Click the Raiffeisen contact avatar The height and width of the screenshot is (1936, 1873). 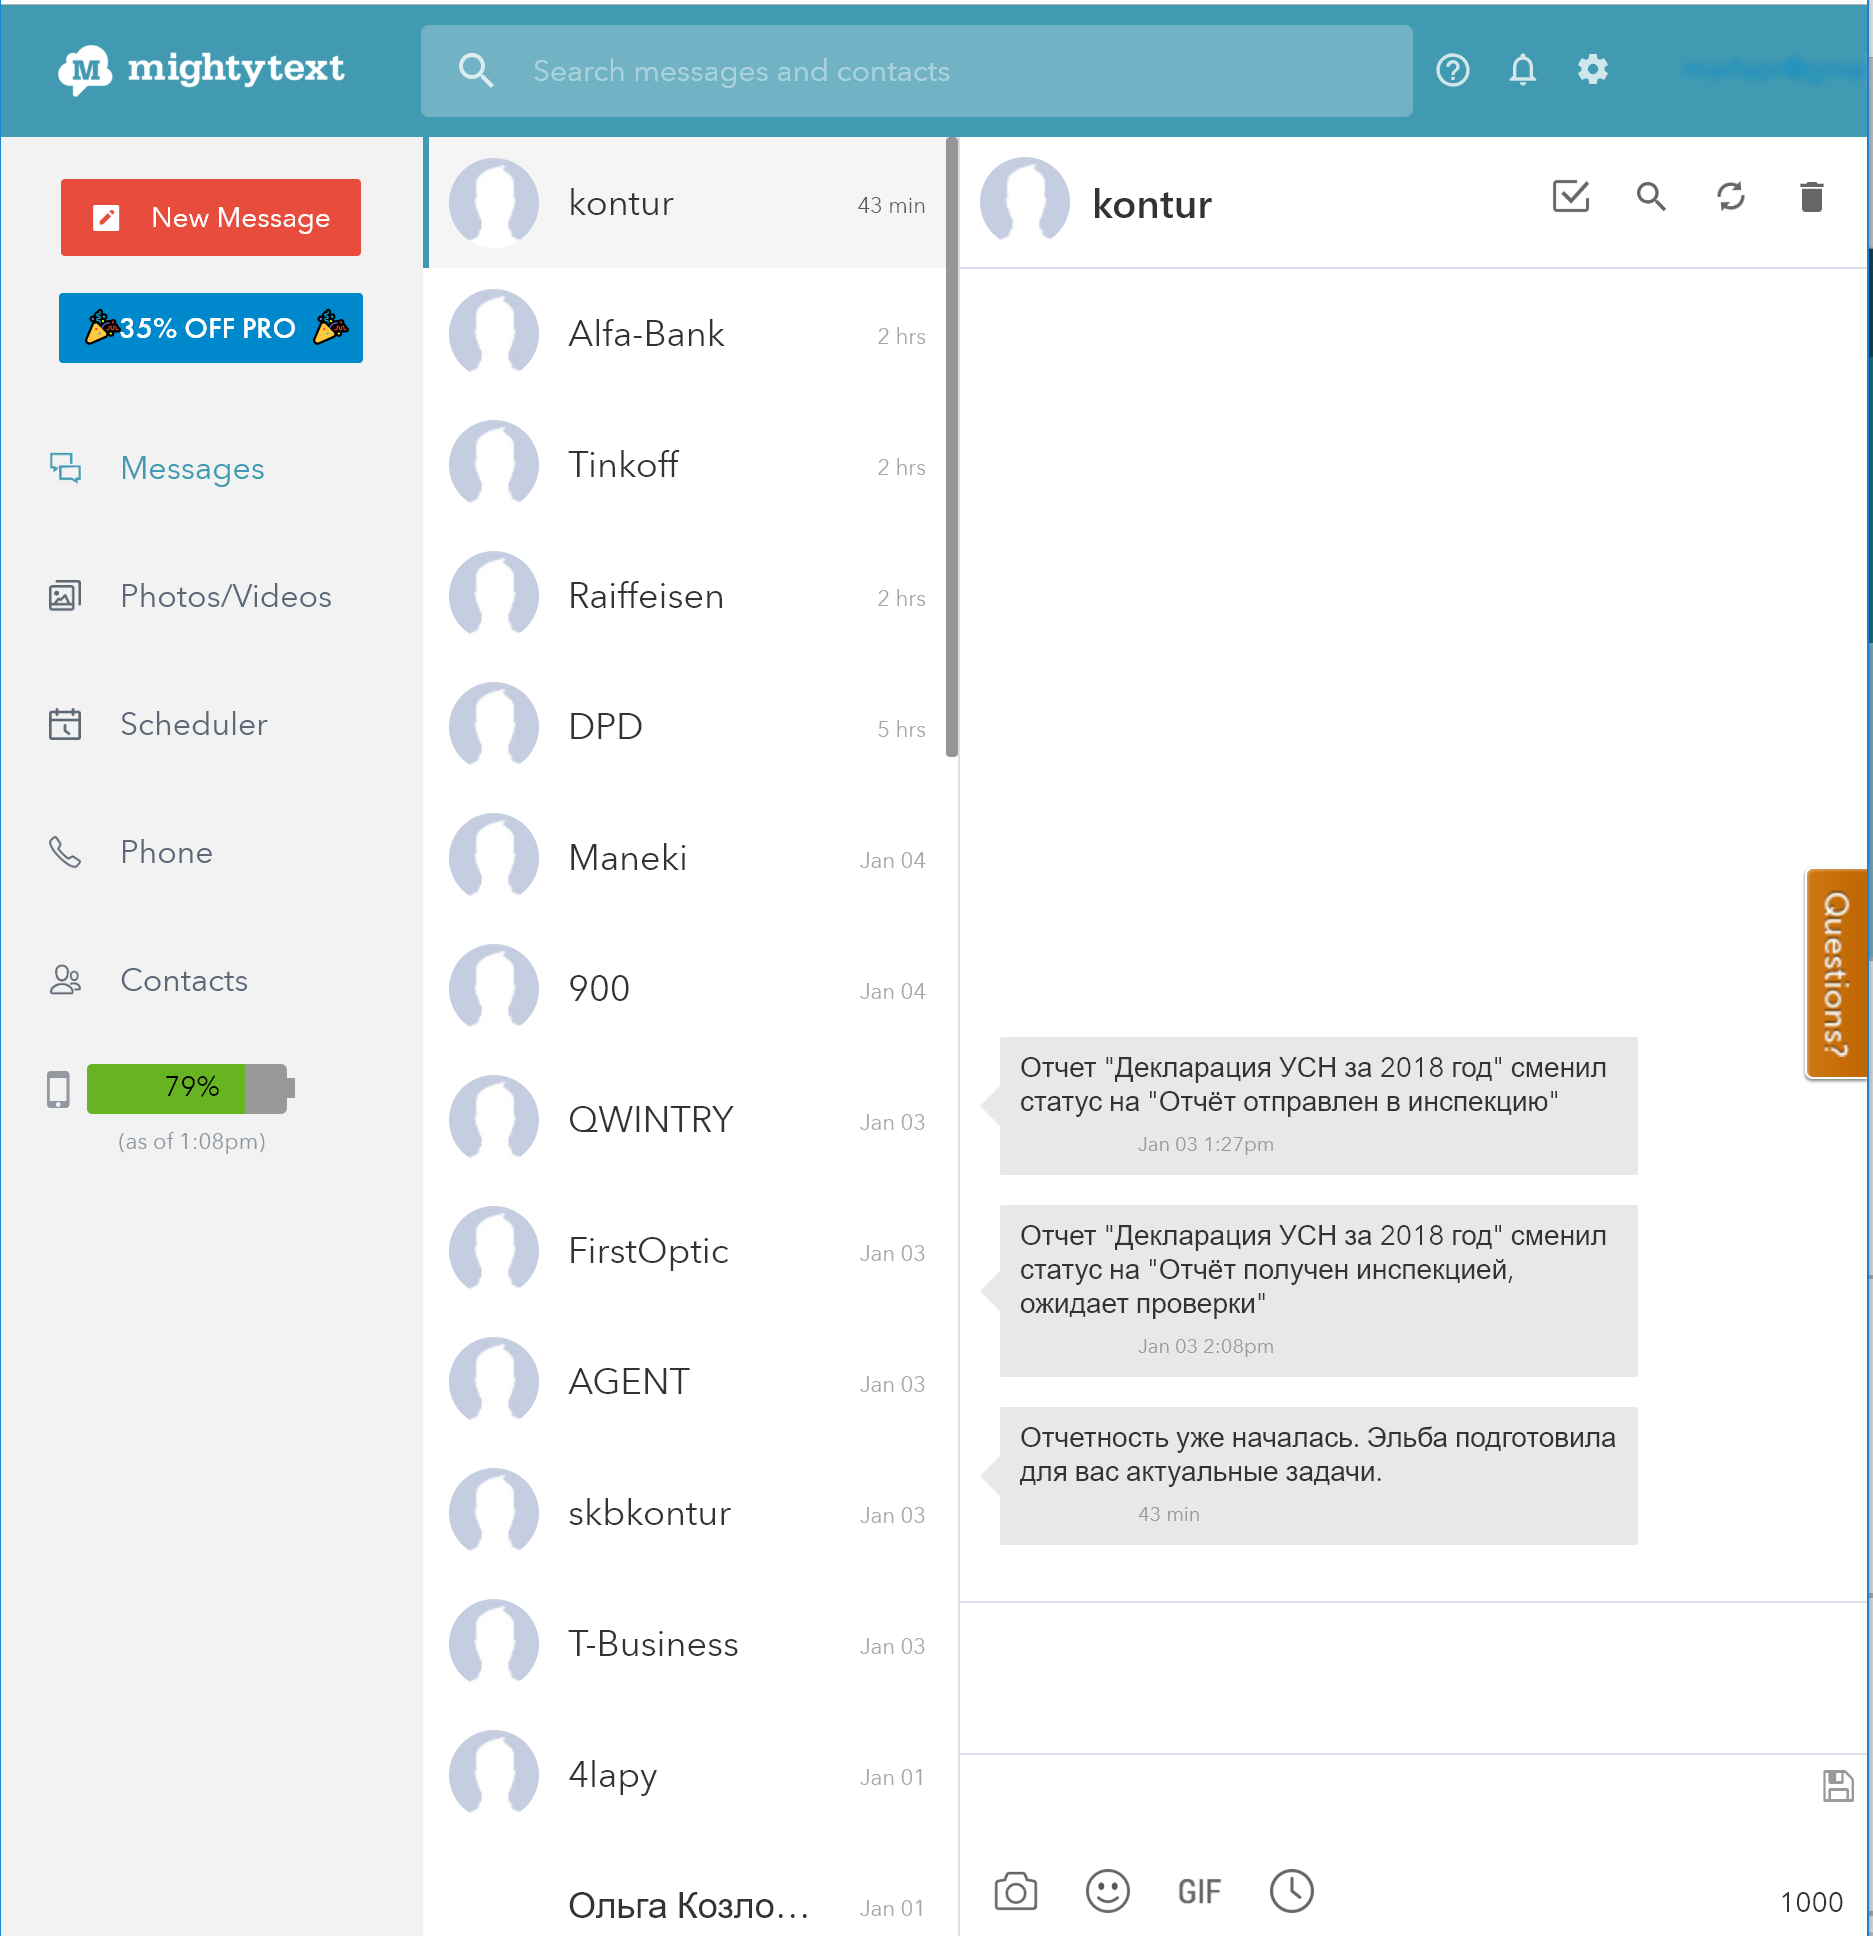[494, 596]
